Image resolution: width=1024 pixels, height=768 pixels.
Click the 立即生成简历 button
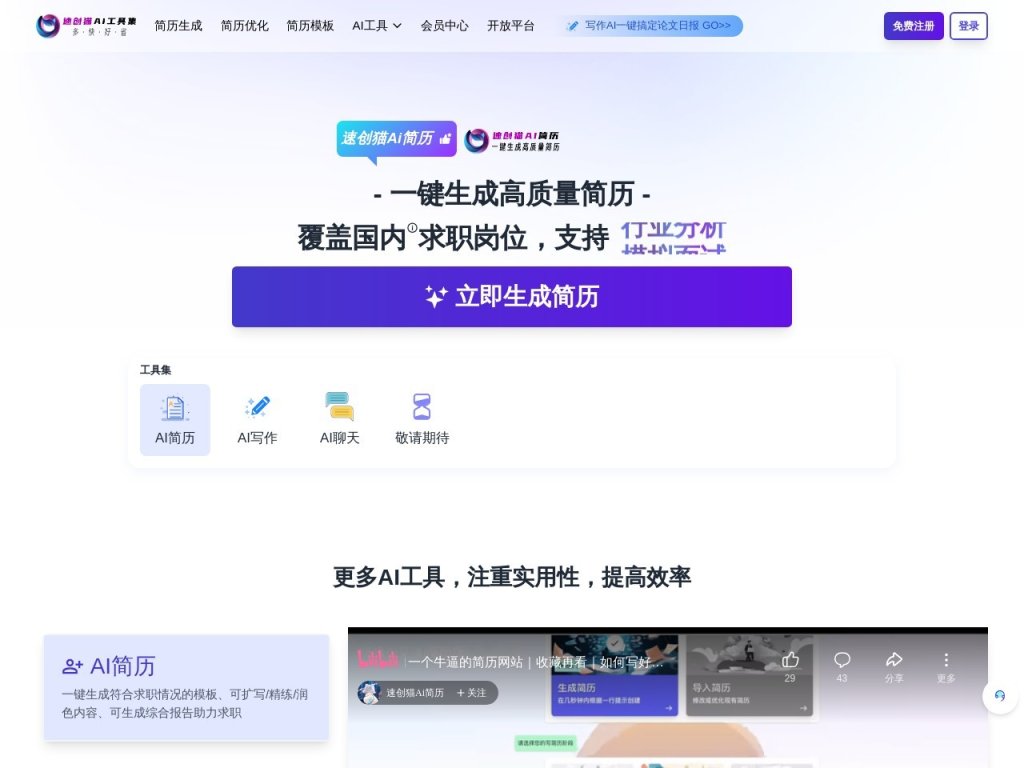512,296
